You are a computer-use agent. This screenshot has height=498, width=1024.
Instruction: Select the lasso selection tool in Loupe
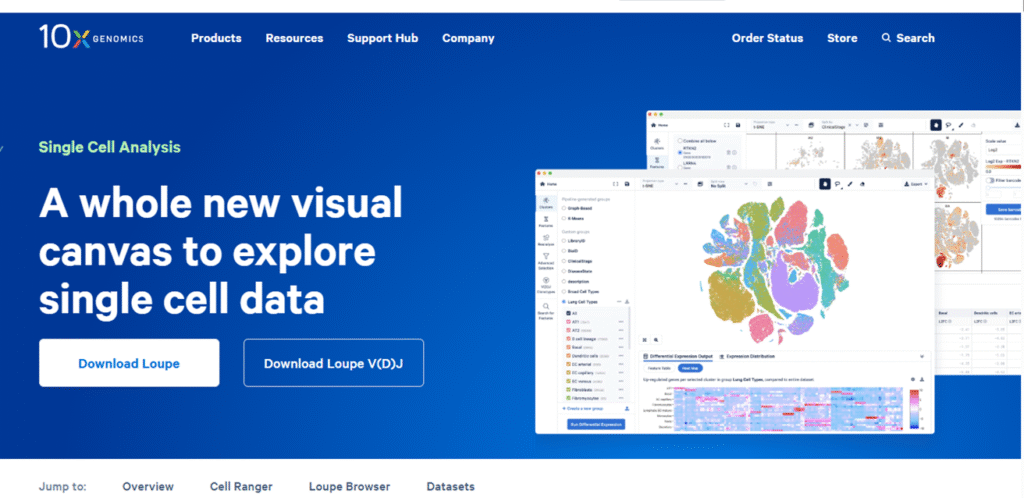click(839, 184)
